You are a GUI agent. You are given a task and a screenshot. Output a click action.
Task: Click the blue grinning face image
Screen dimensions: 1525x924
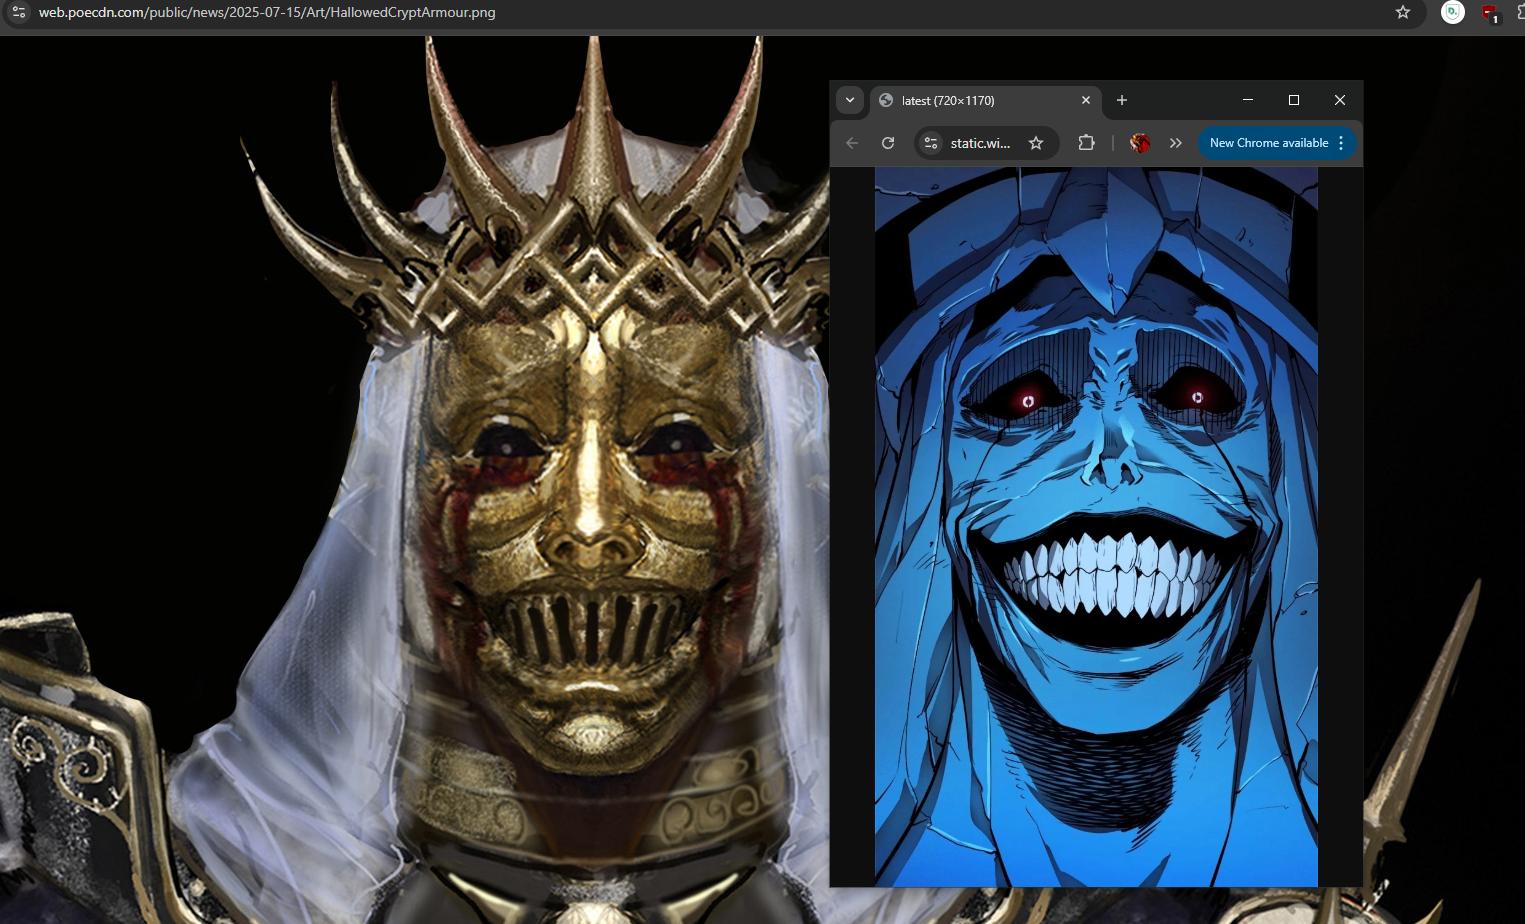tap(1096, 527)
